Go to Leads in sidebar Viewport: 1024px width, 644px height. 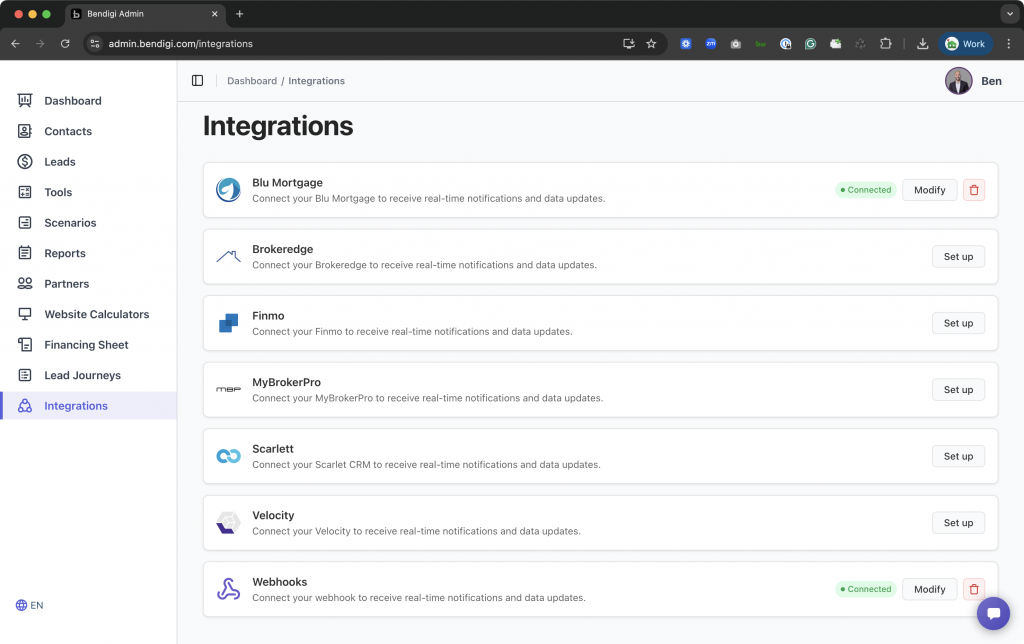pyautogui.click(x=60, y=162)
